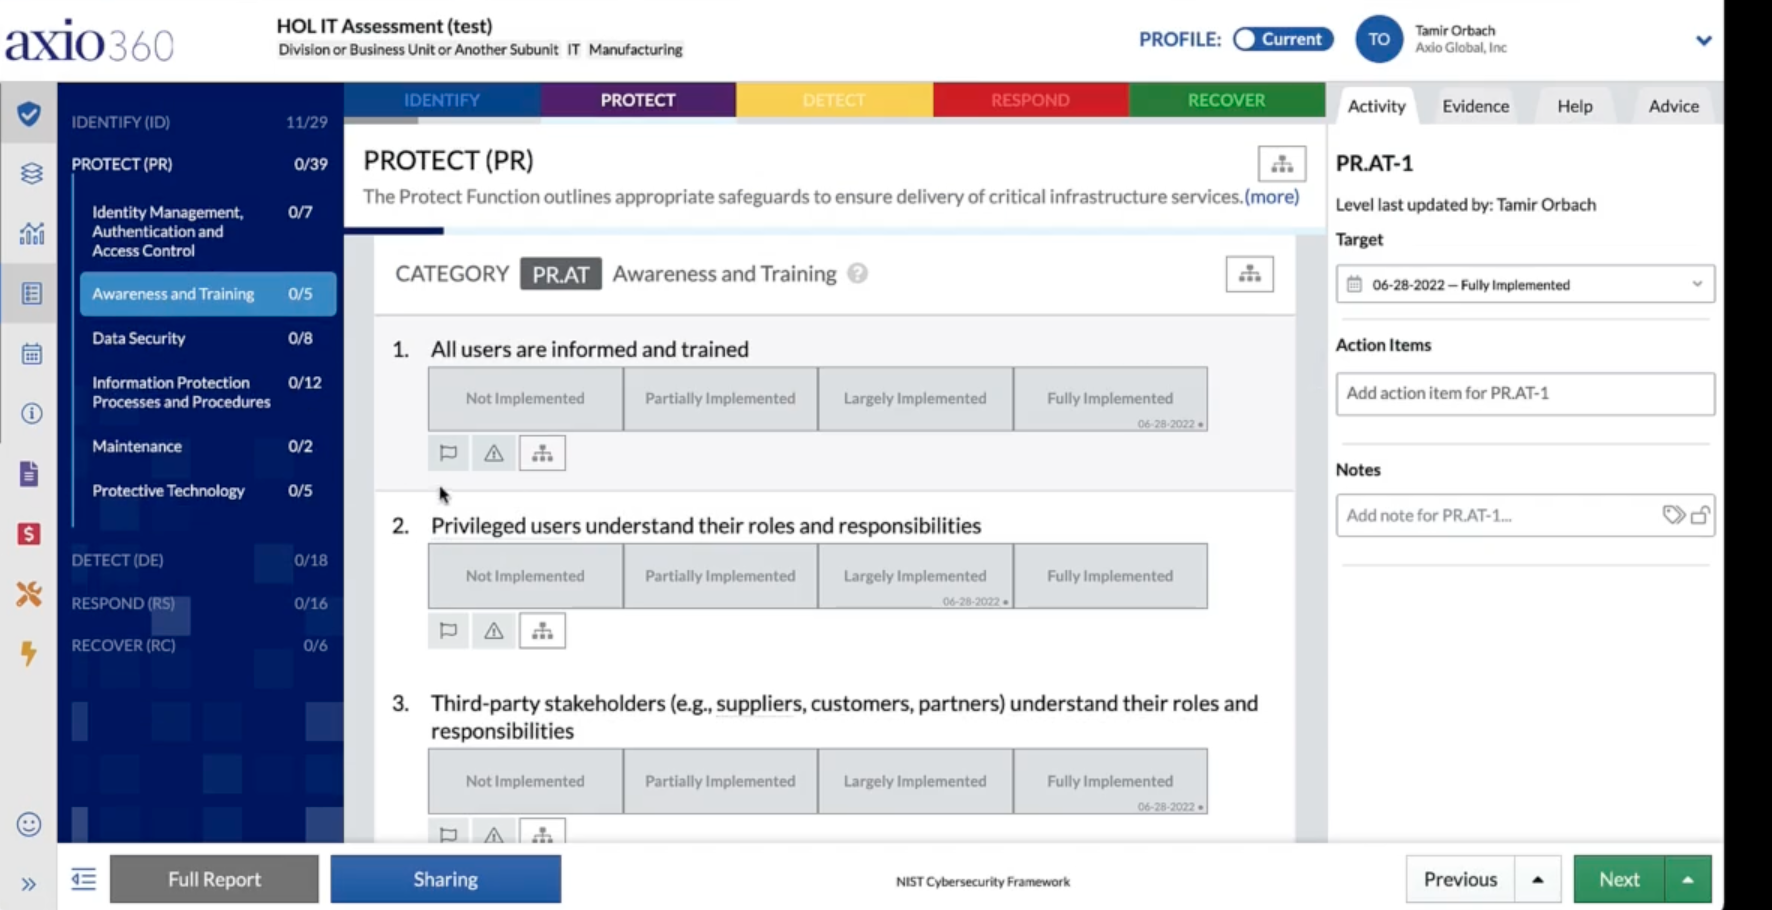
Task: Open the calendar icon in sidebar
Action: pyautogui.click(x=31, y=354)
